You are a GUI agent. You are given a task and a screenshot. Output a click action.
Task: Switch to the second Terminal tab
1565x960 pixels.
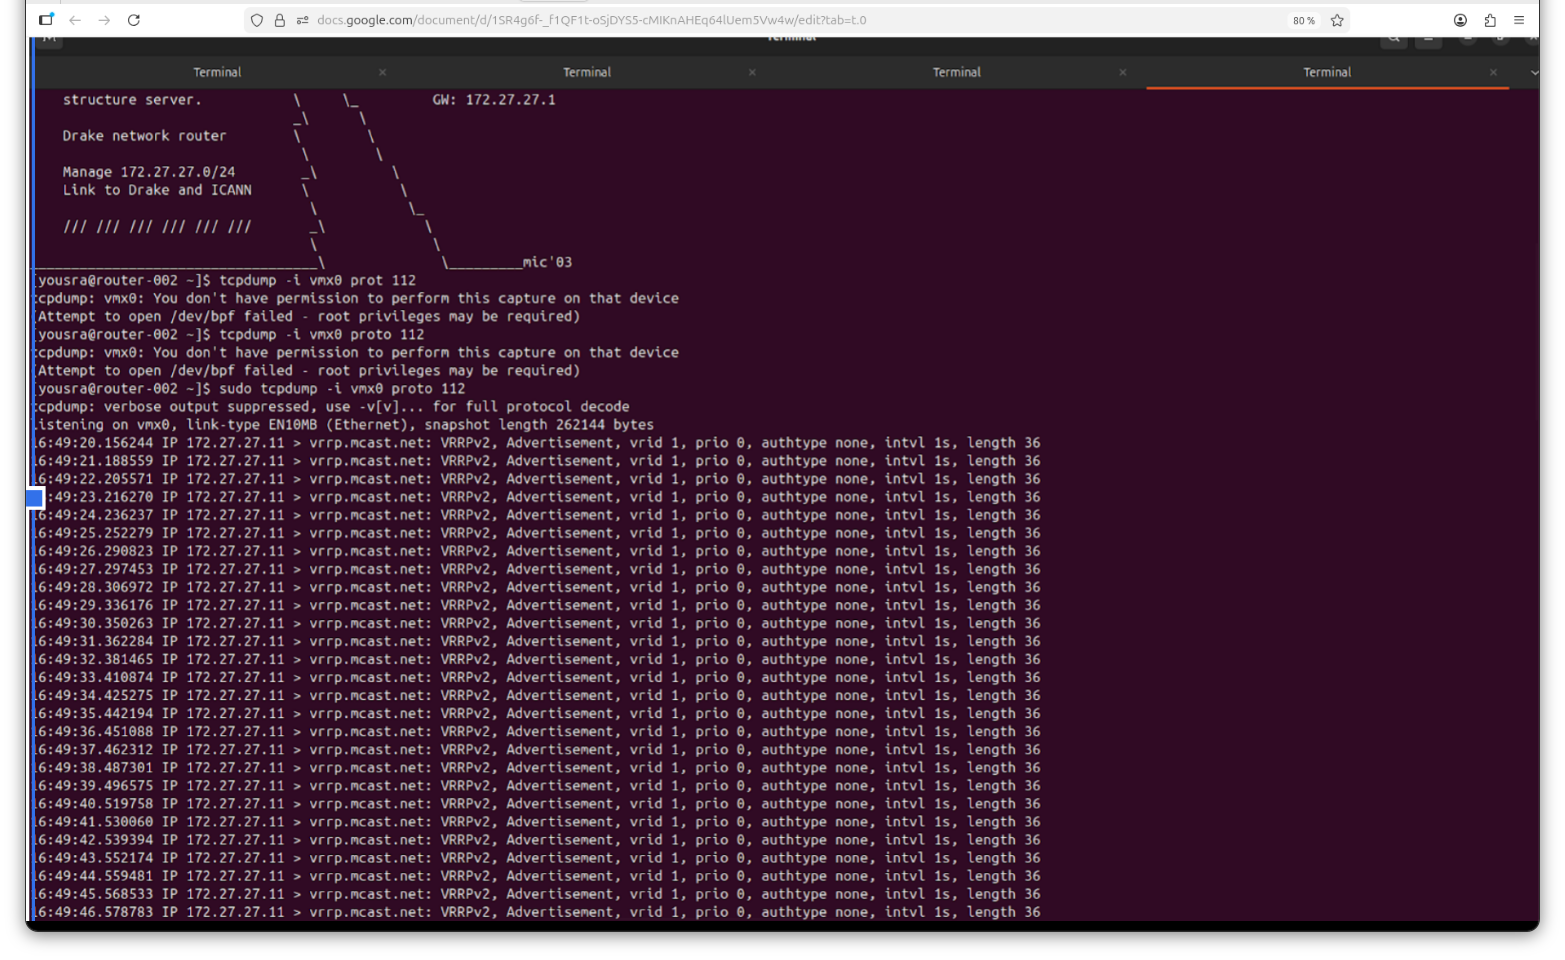click(587, 72)
